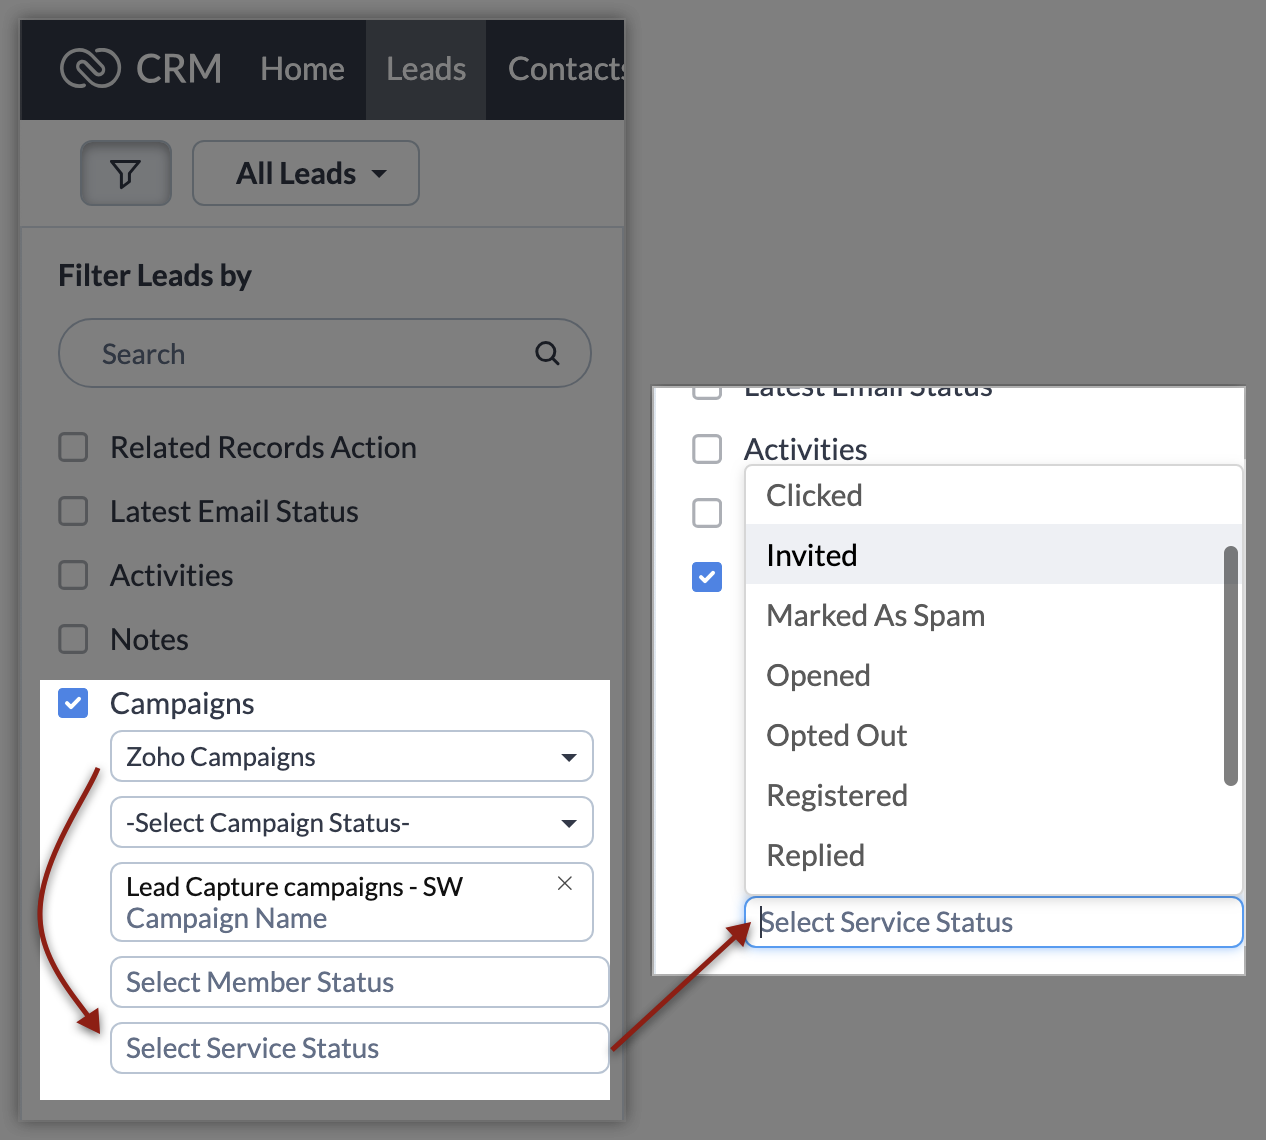Click the Zoho CRM logo icon
This screenshot has height=1140, width=1266.
(x=90, y=69)
